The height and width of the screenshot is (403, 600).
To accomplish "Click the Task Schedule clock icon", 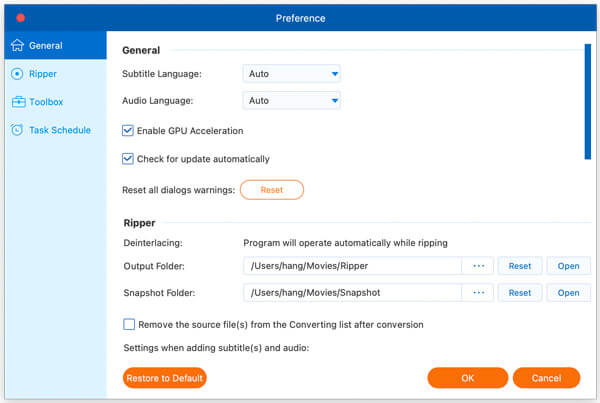I will 17,129.
